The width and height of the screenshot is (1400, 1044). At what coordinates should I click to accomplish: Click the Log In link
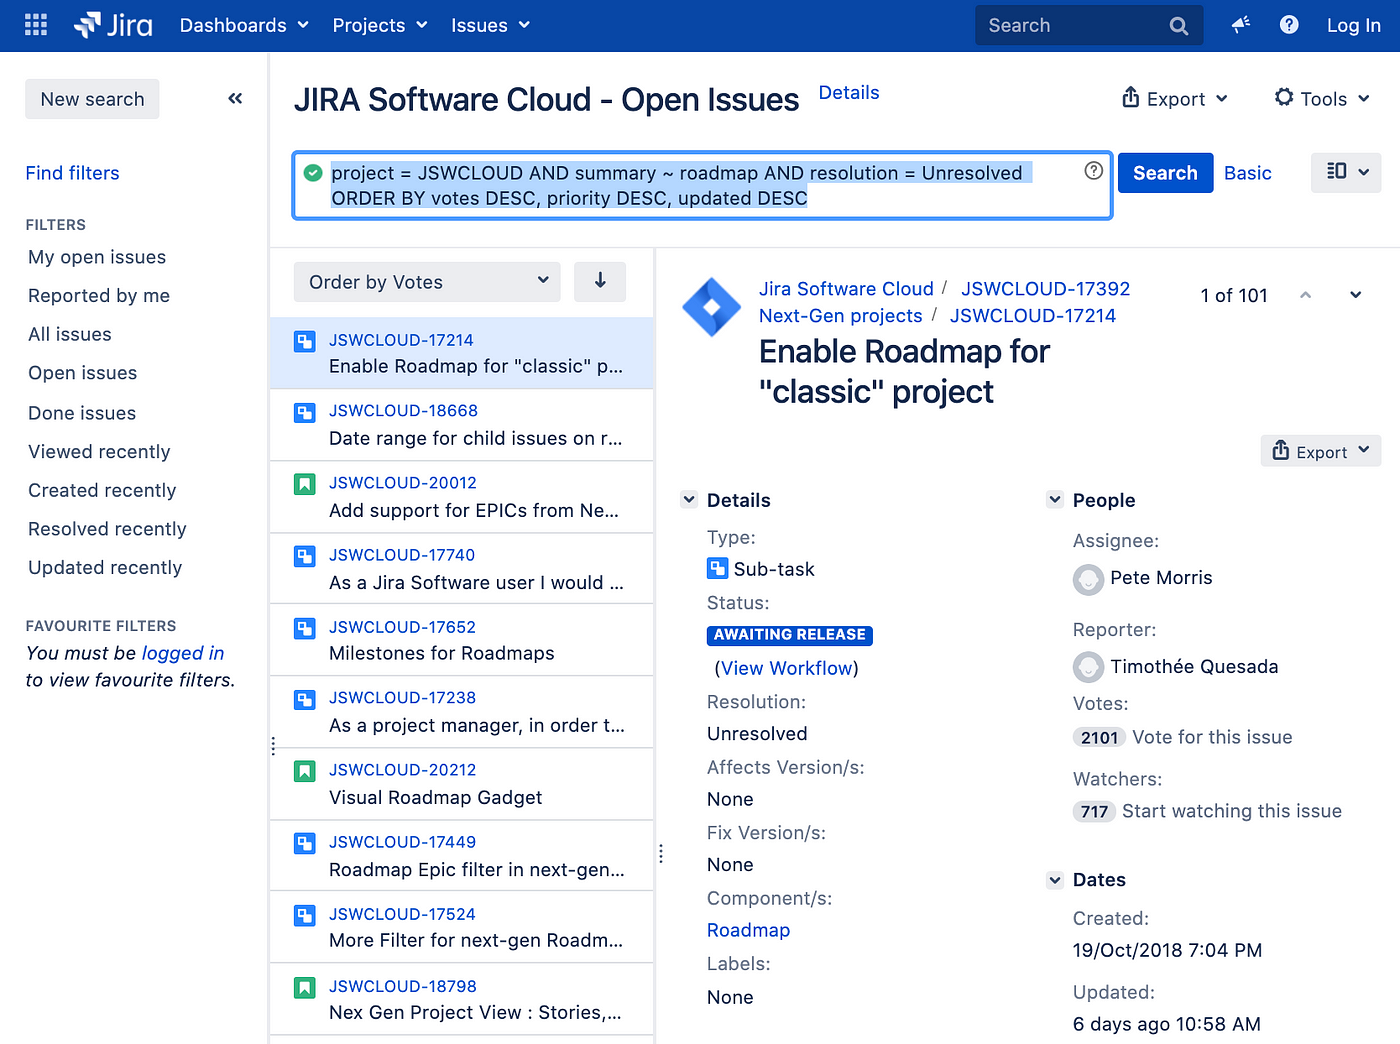1353,26
